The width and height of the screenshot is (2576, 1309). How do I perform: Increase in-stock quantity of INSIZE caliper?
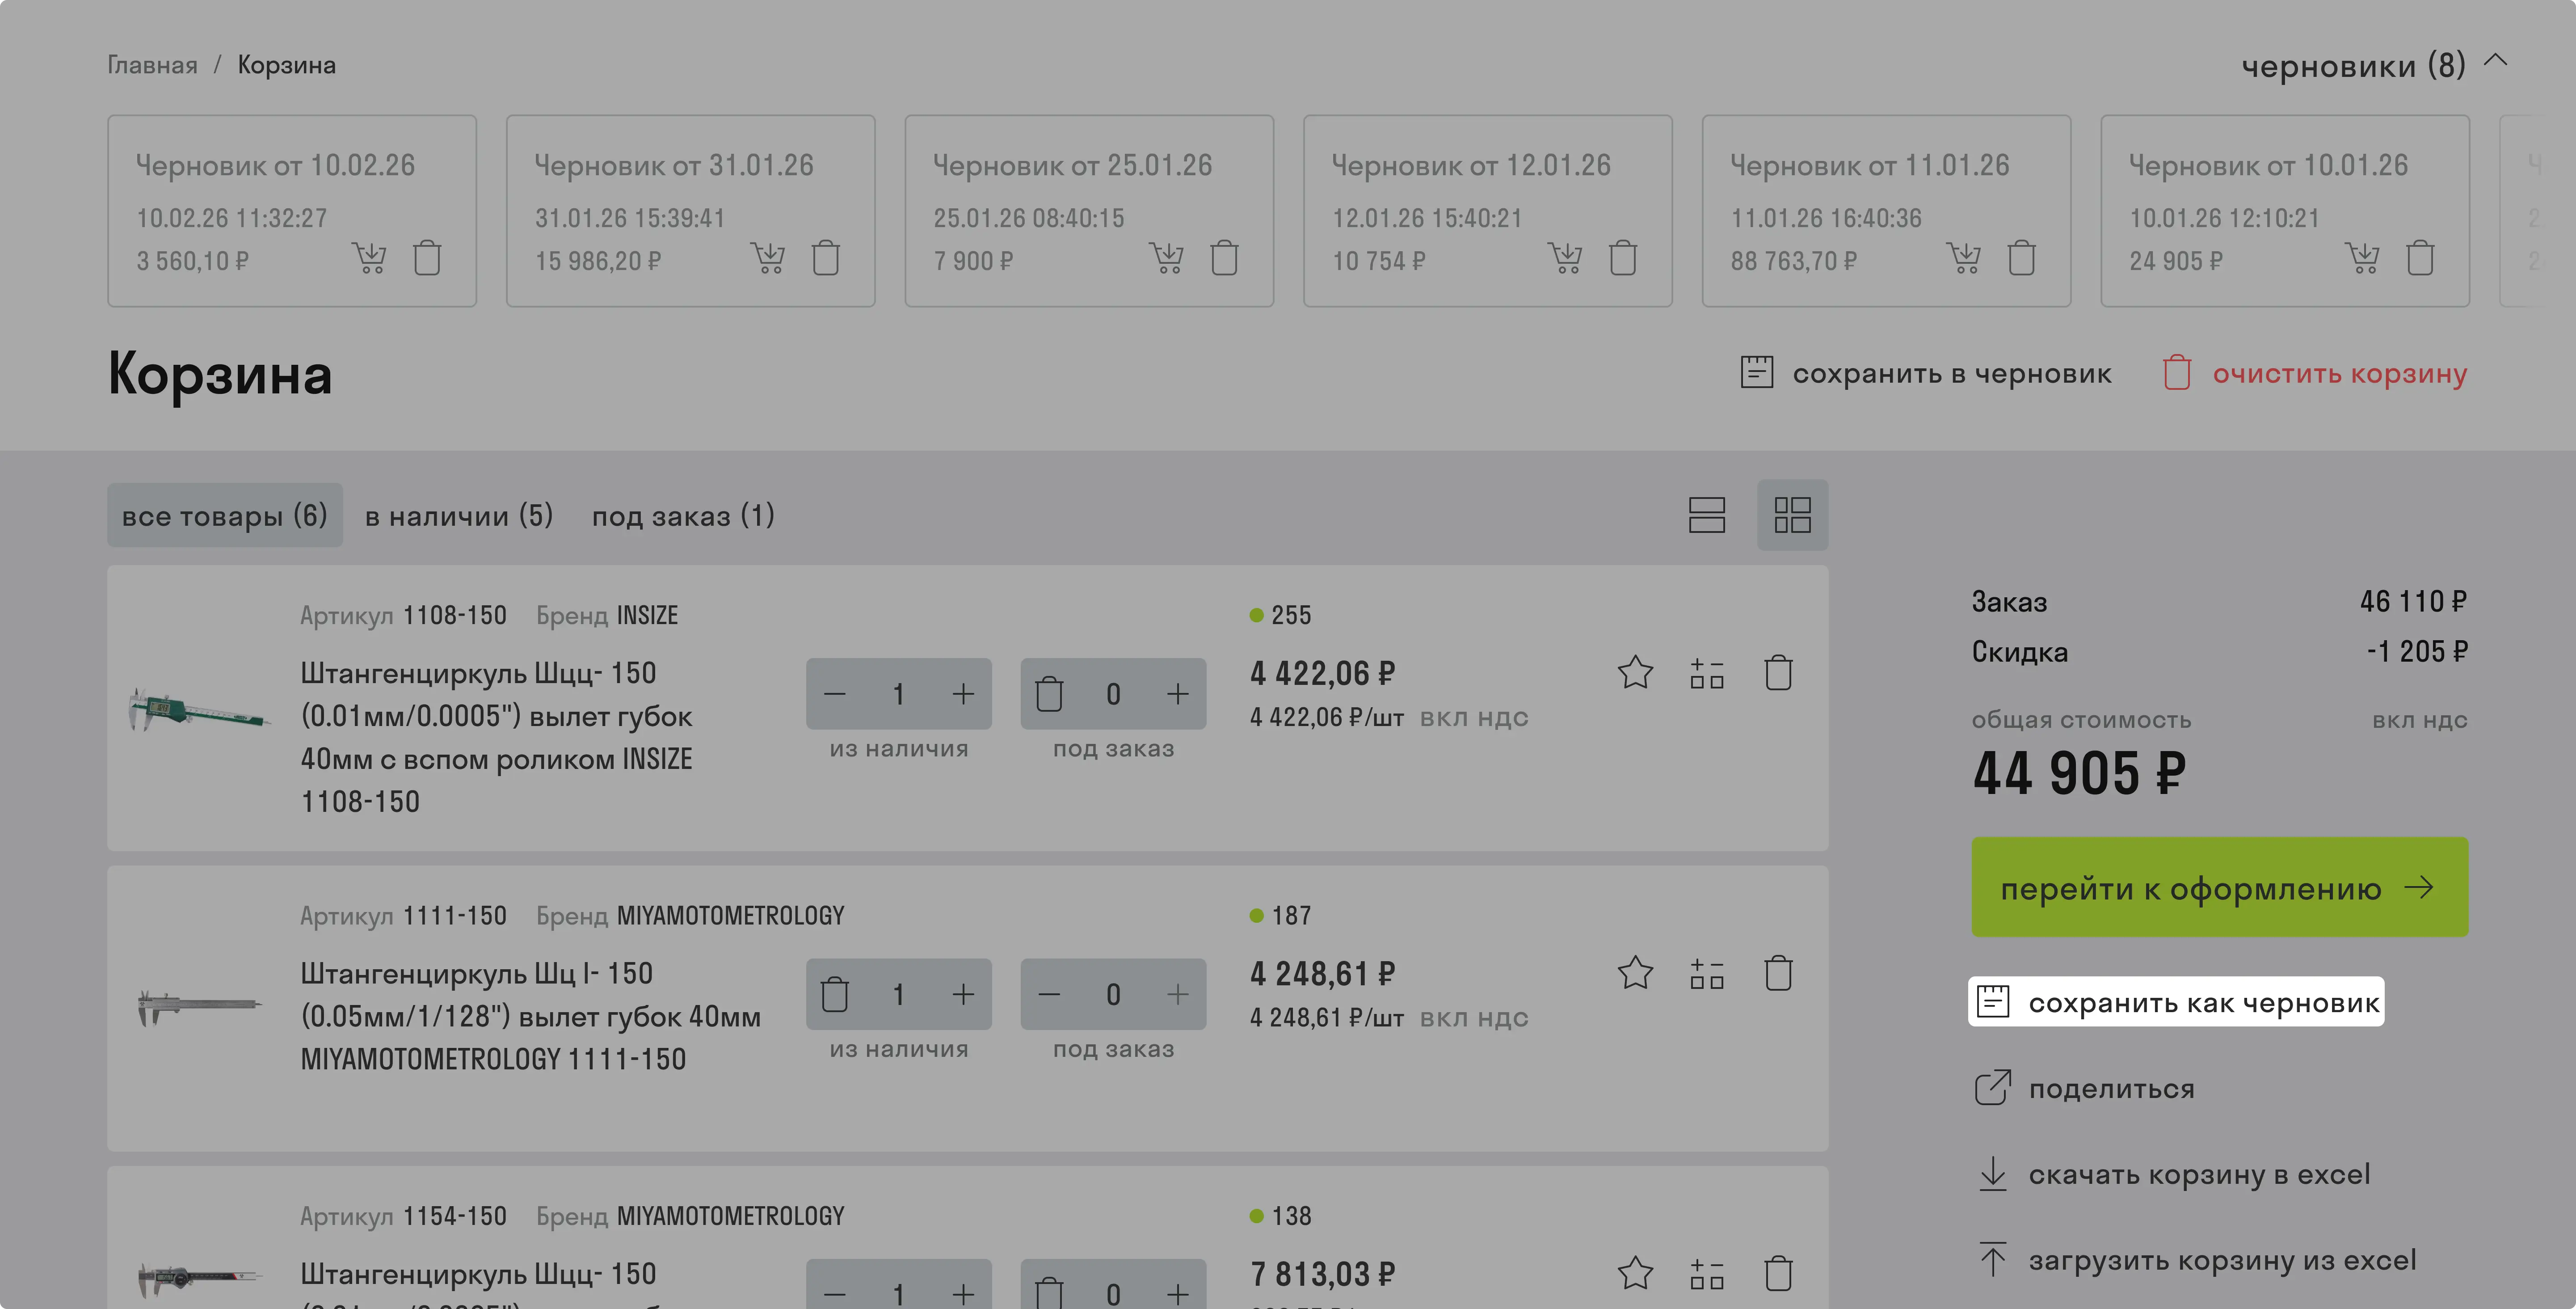[x=963, y=694]
